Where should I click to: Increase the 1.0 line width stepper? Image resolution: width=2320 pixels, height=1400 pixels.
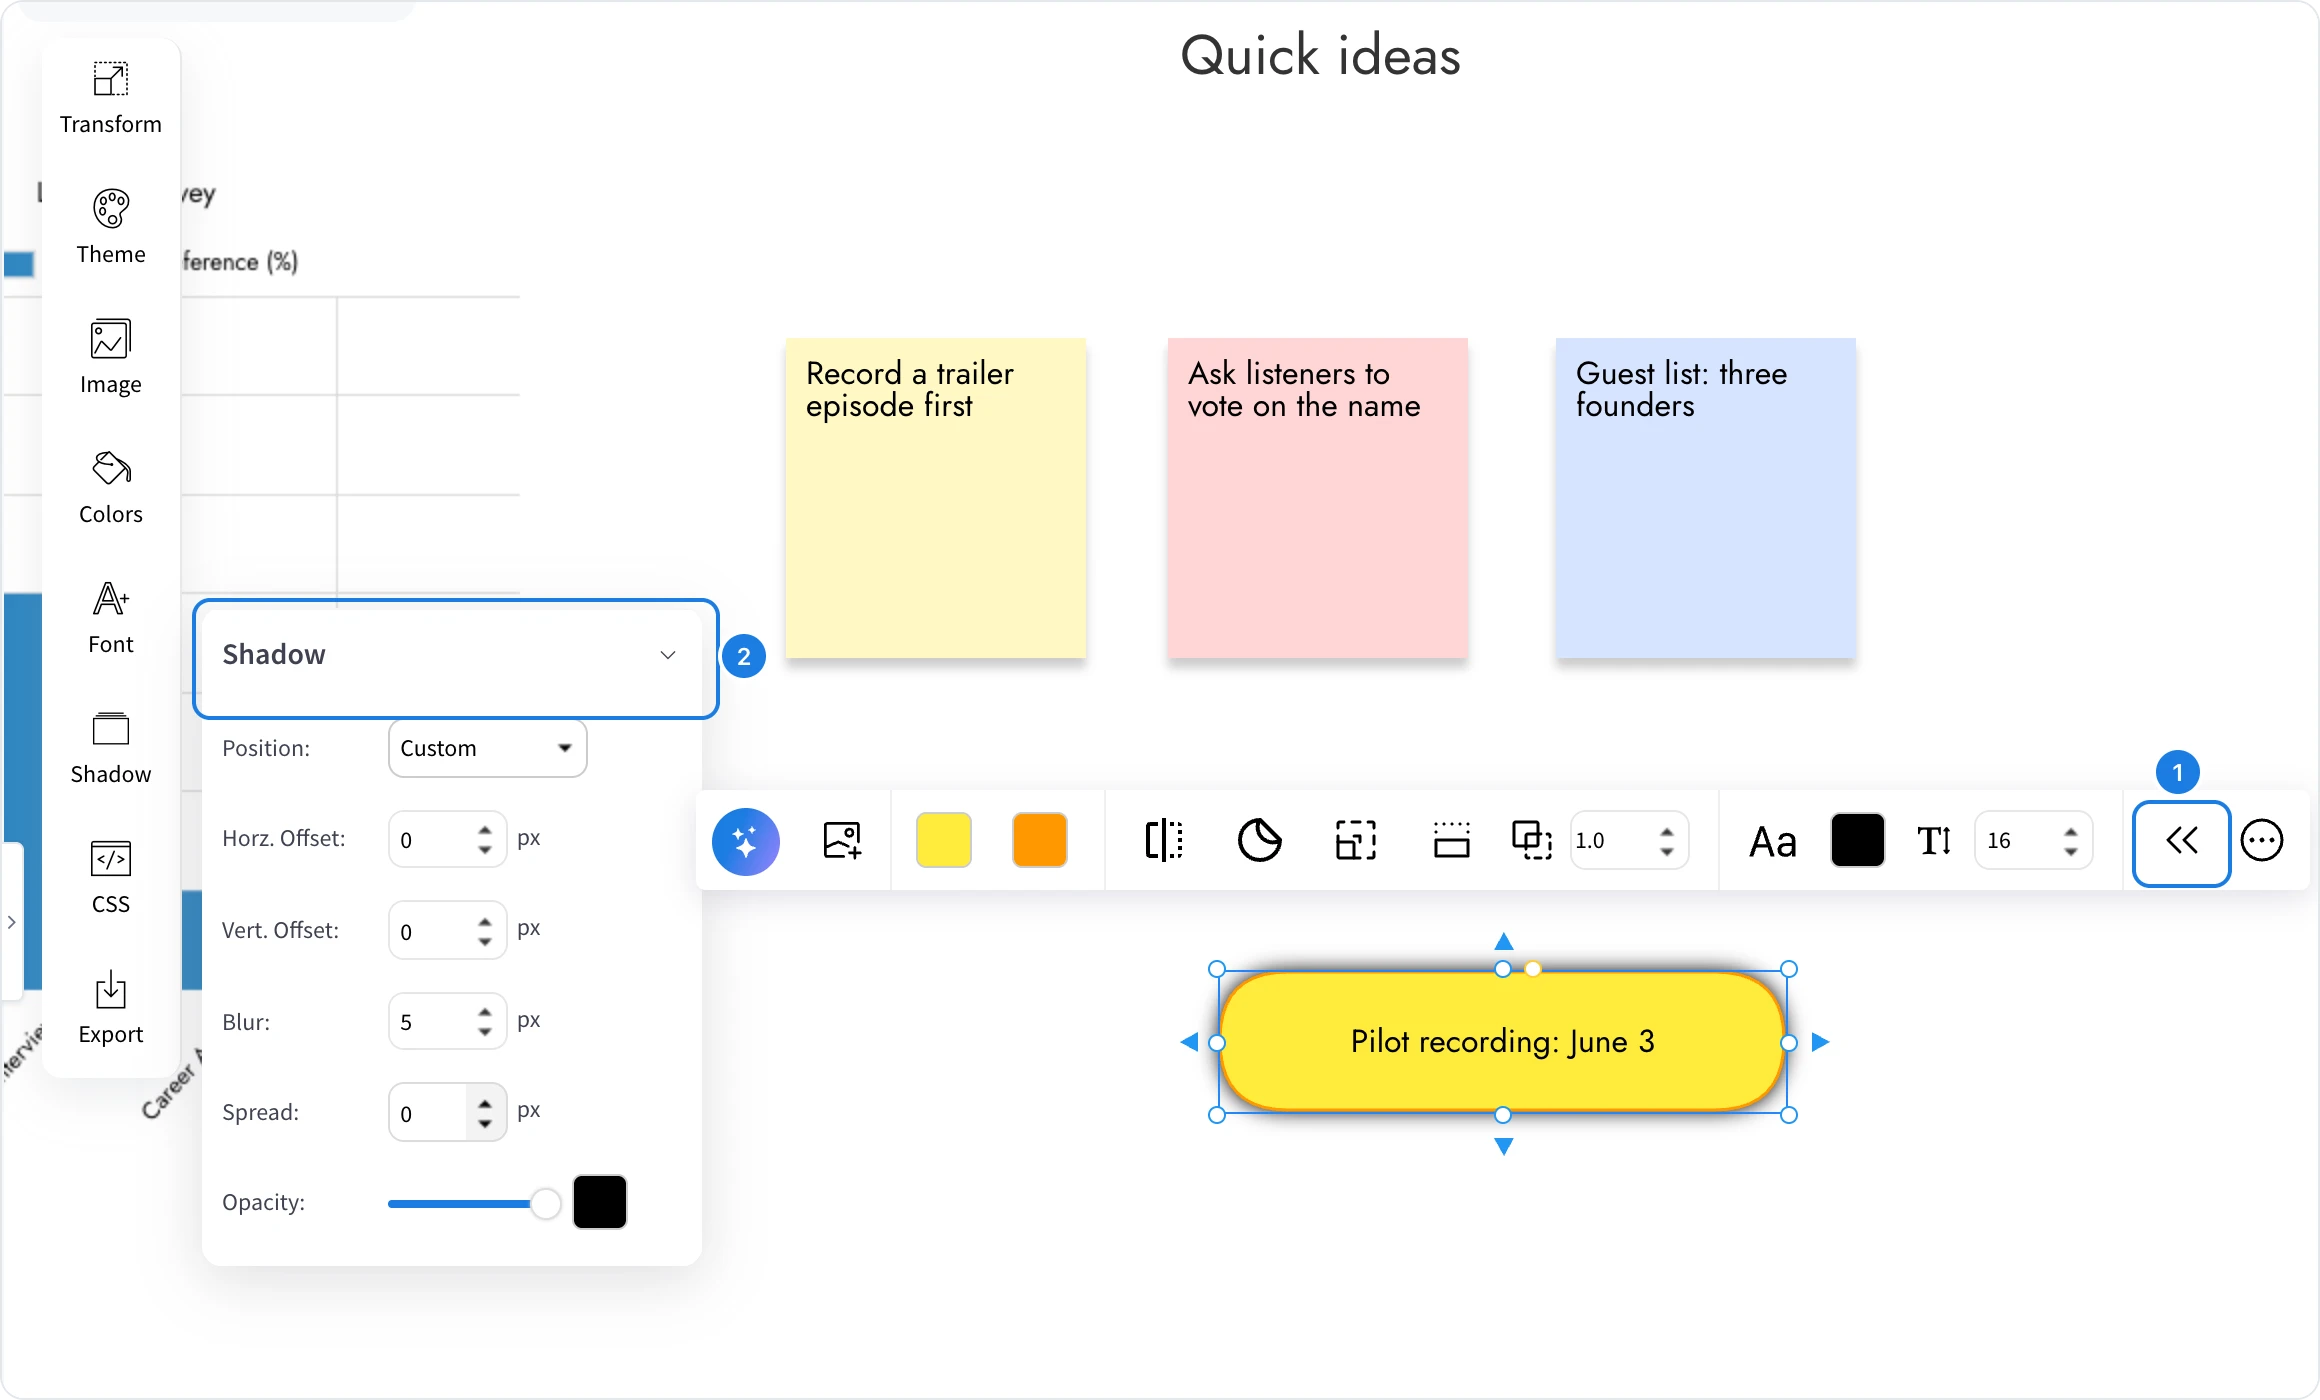pos(1667,831)
